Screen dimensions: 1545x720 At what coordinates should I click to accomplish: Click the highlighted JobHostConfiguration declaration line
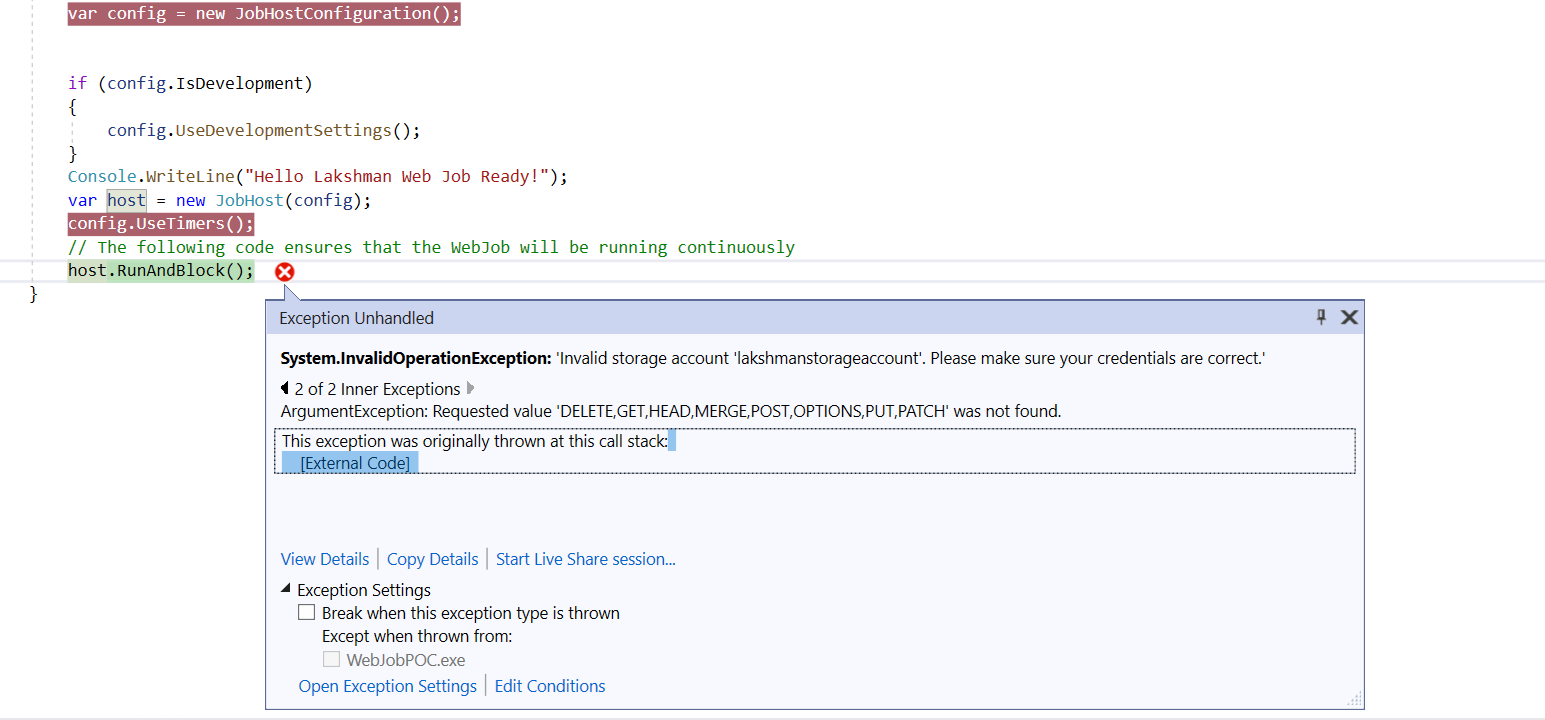click(x=262, y=13)
